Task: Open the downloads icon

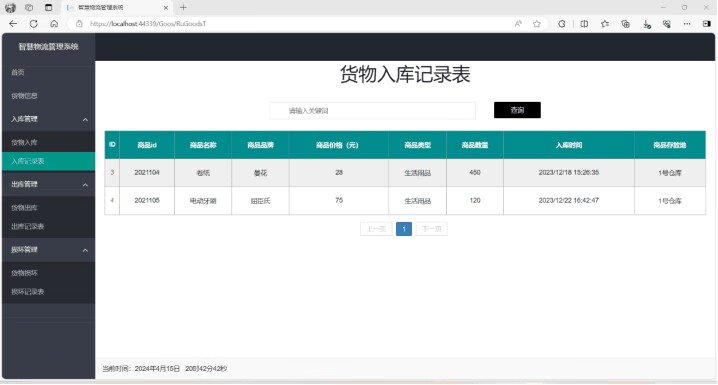Action: click(647, 24)
